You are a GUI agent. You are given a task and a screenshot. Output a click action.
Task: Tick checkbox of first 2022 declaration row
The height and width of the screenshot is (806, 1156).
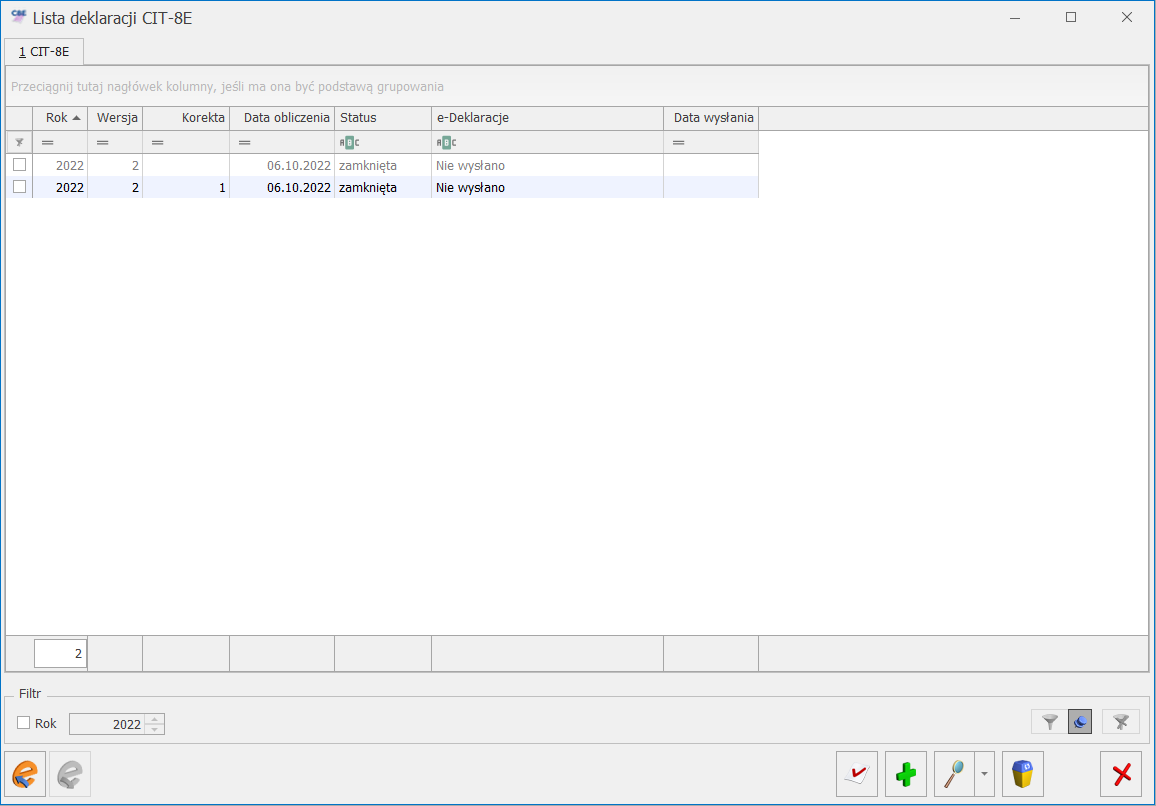point(20,164)
